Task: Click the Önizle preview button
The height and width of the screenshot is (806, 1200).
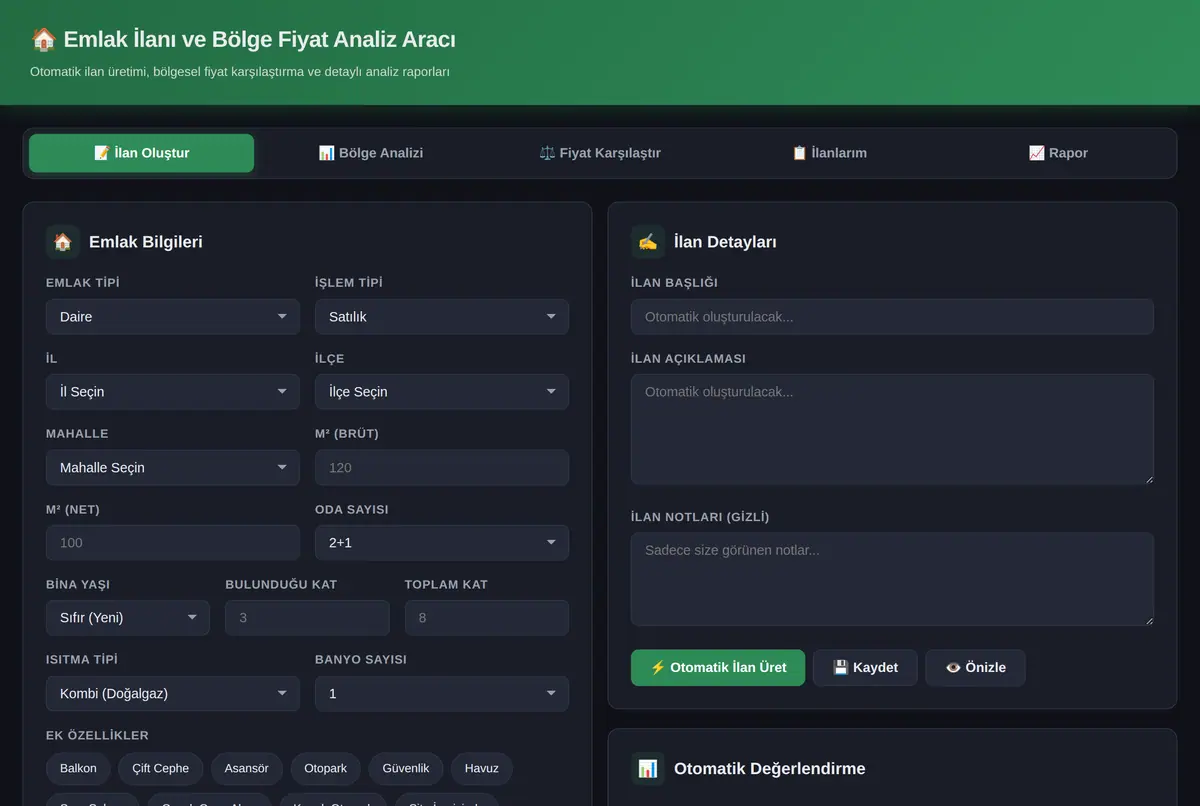Action: [975, 668]
